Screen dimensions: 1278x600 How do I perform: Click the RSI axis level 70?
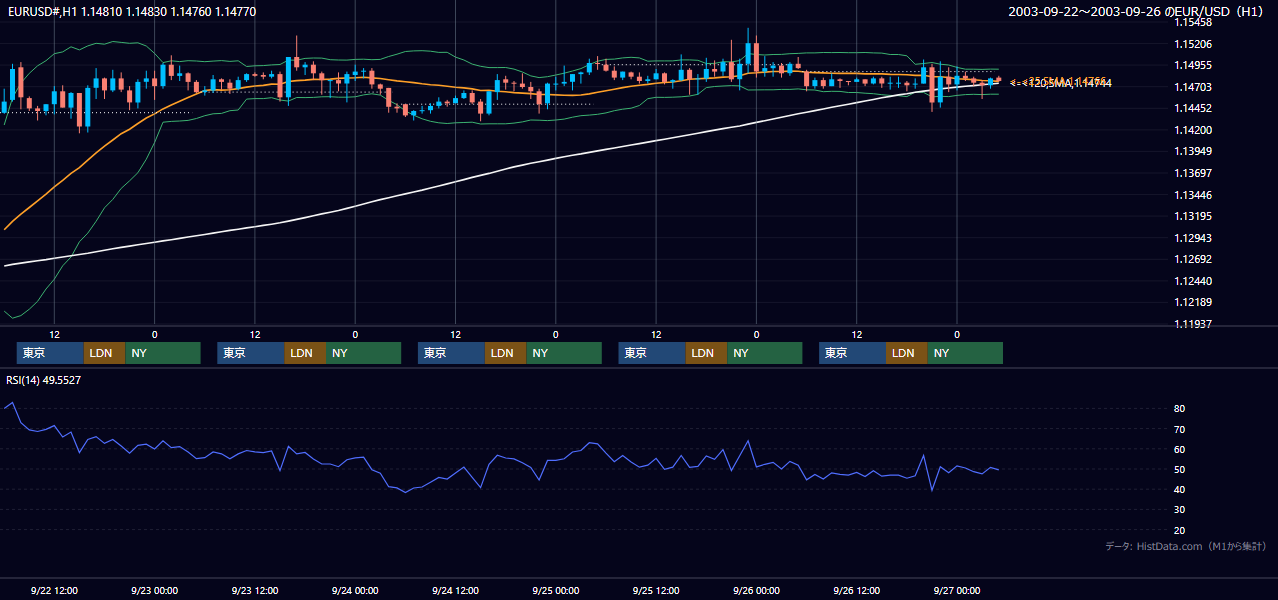pyautogui.click(x=1180, y=429)
